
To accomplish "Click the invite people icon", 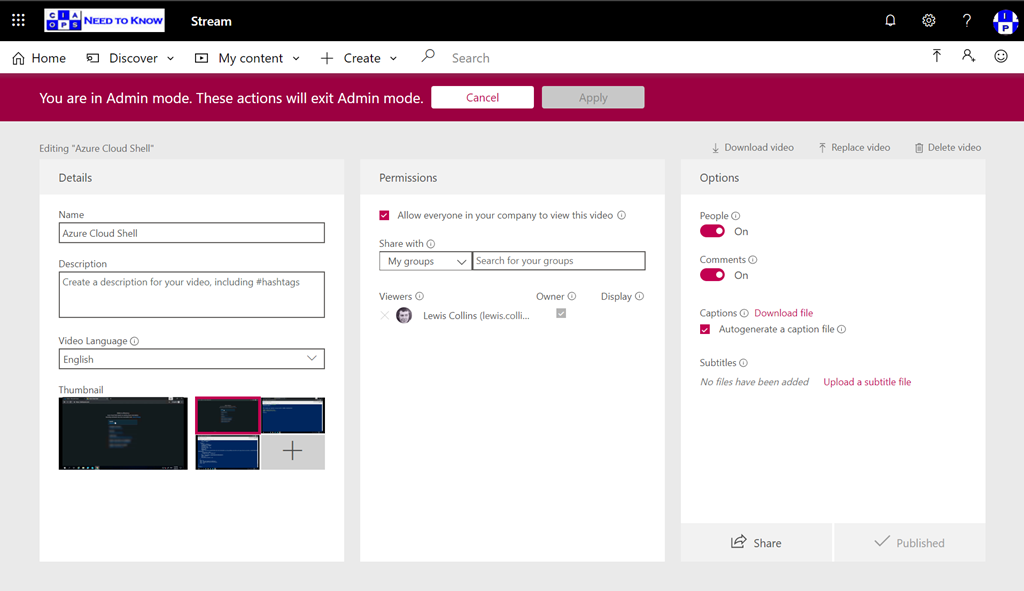I will (x=968, y=57).
